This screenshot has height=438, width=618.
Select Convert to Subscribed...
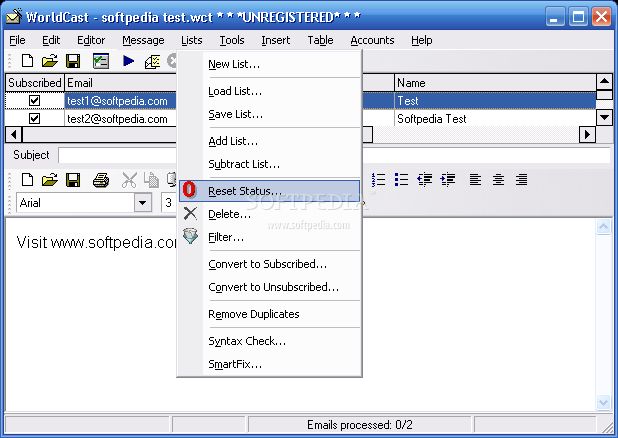270,264
